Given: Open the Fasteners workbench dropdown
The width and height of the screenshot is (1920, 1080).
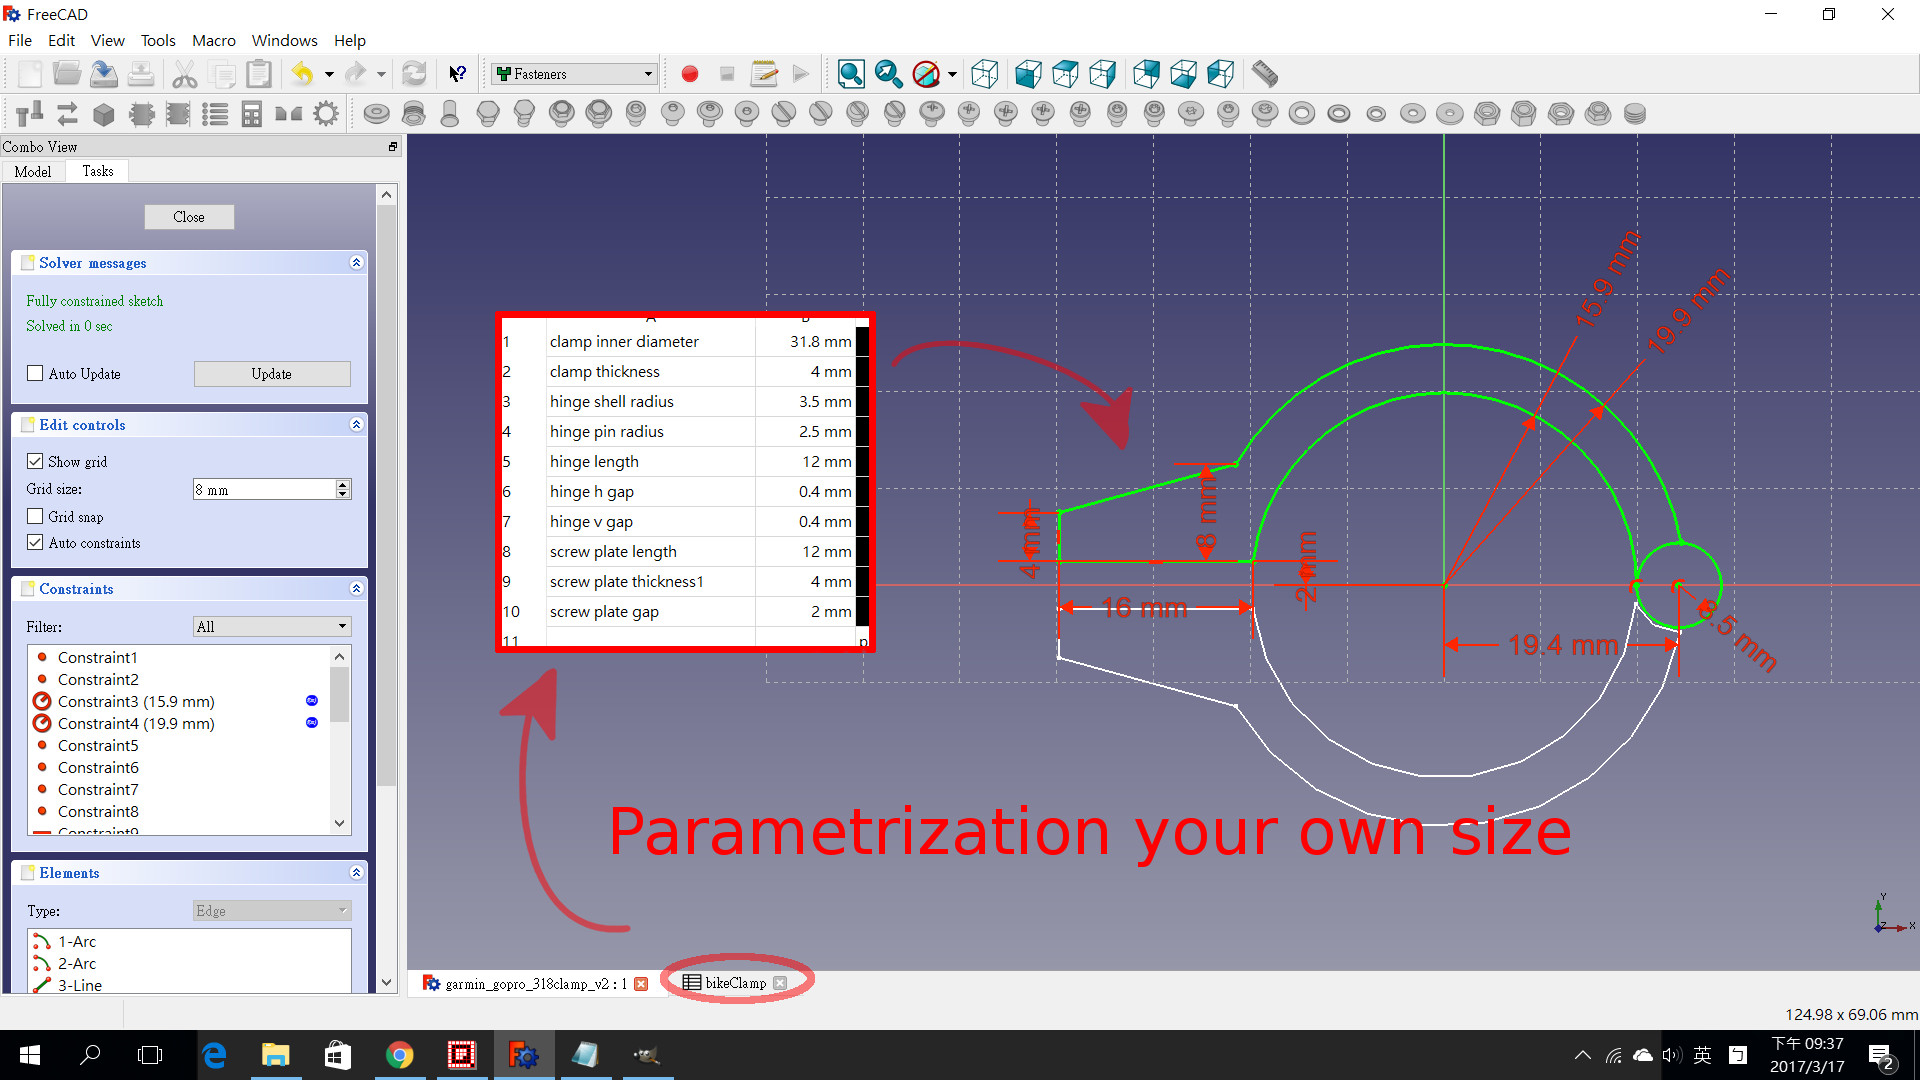Looking at the screenshot, I should tap(575, 74).
